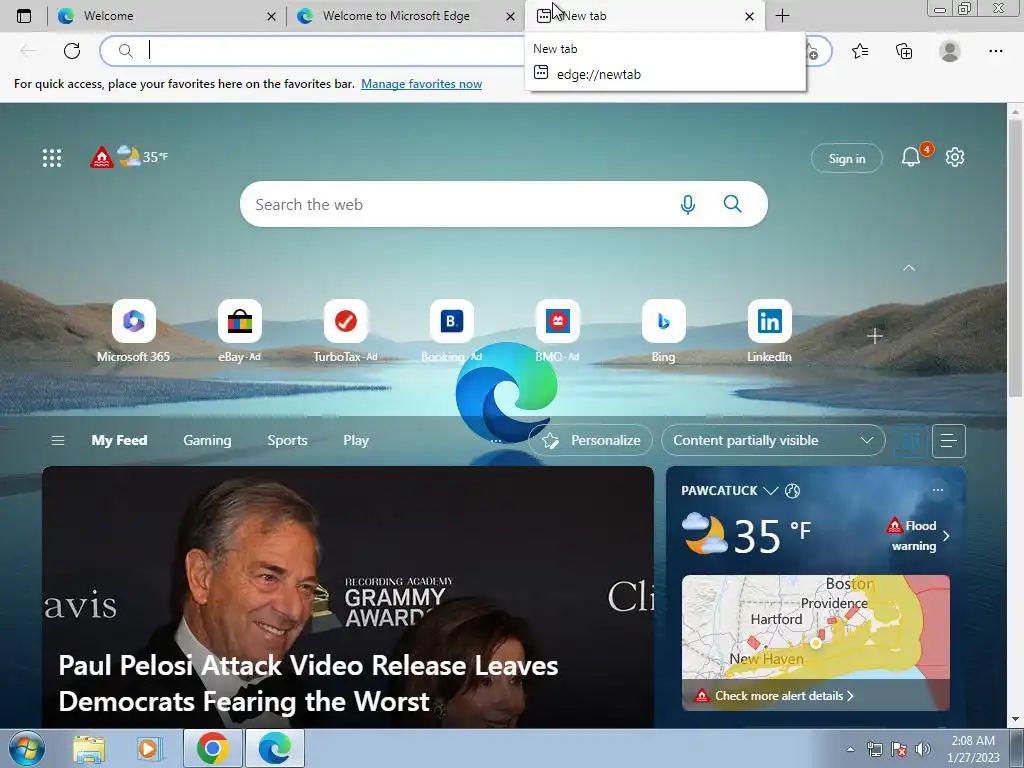1024x768 pixels.
Task: Open the Flood warning alert
Action: click(x=918, y=536)
